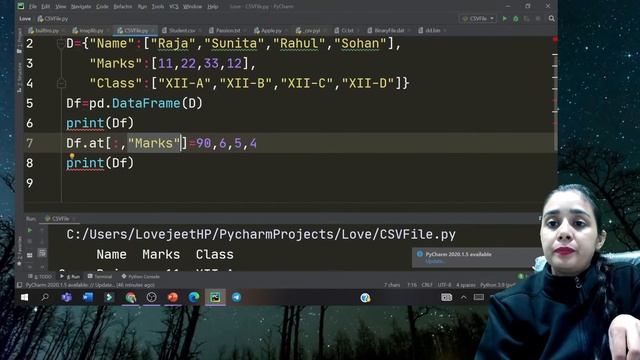Open Microsoft Teams from taskbar
The height and width of the screenshot is (360, 640).
(x=67, y=297)
